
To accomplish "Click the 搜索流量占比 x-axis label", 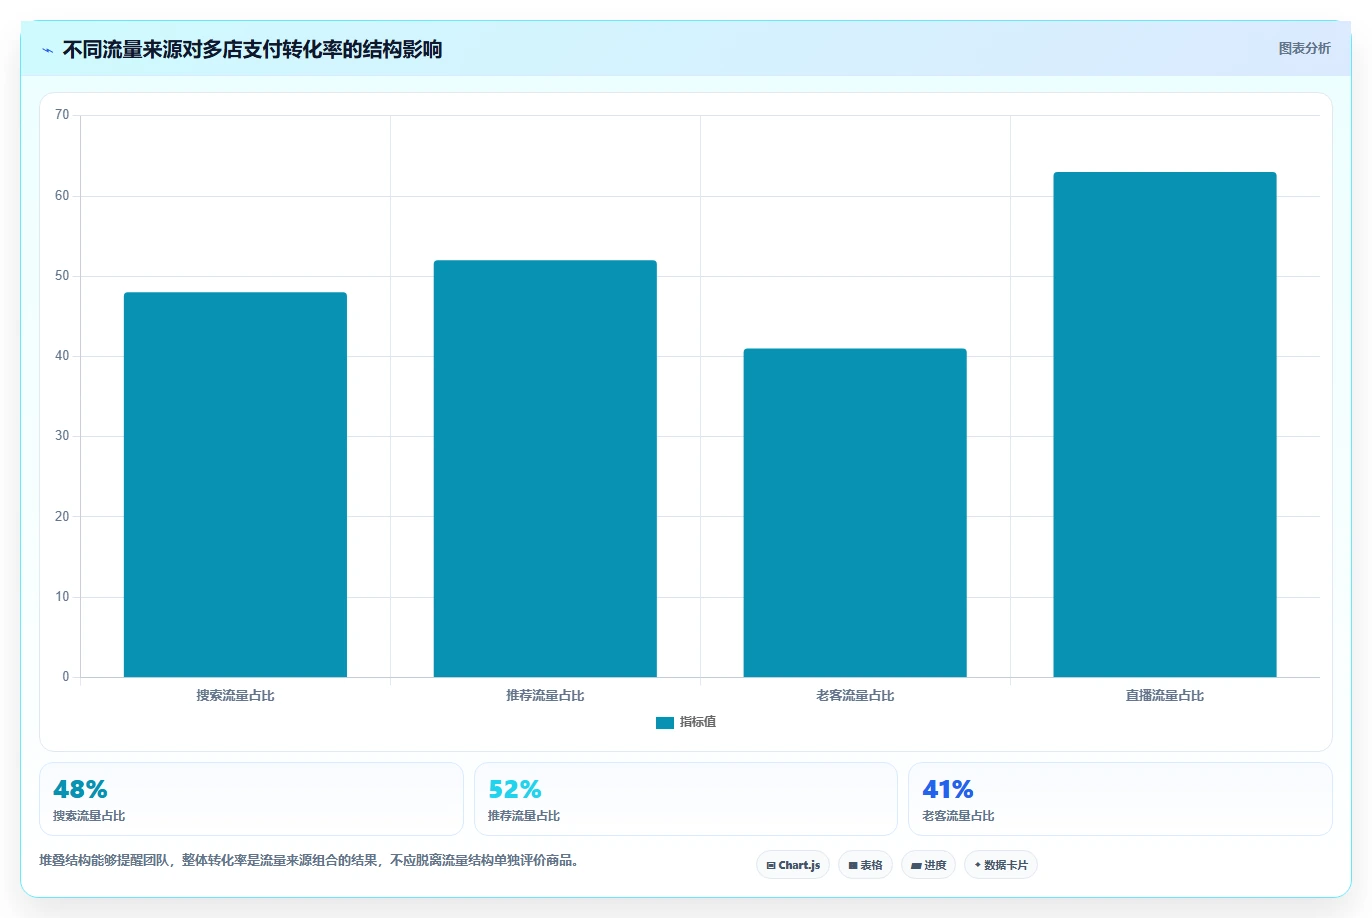I will point(235,696).
